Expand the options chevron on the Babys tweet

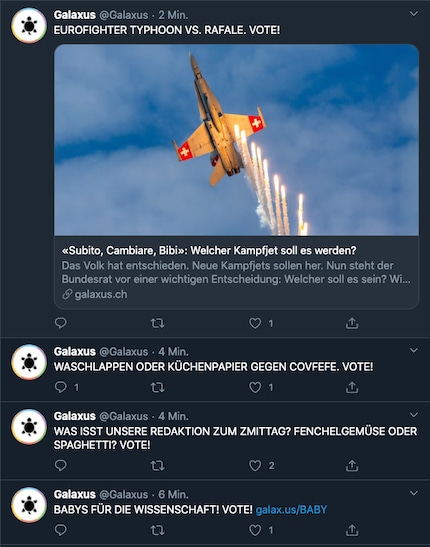(x=414, y=493)
